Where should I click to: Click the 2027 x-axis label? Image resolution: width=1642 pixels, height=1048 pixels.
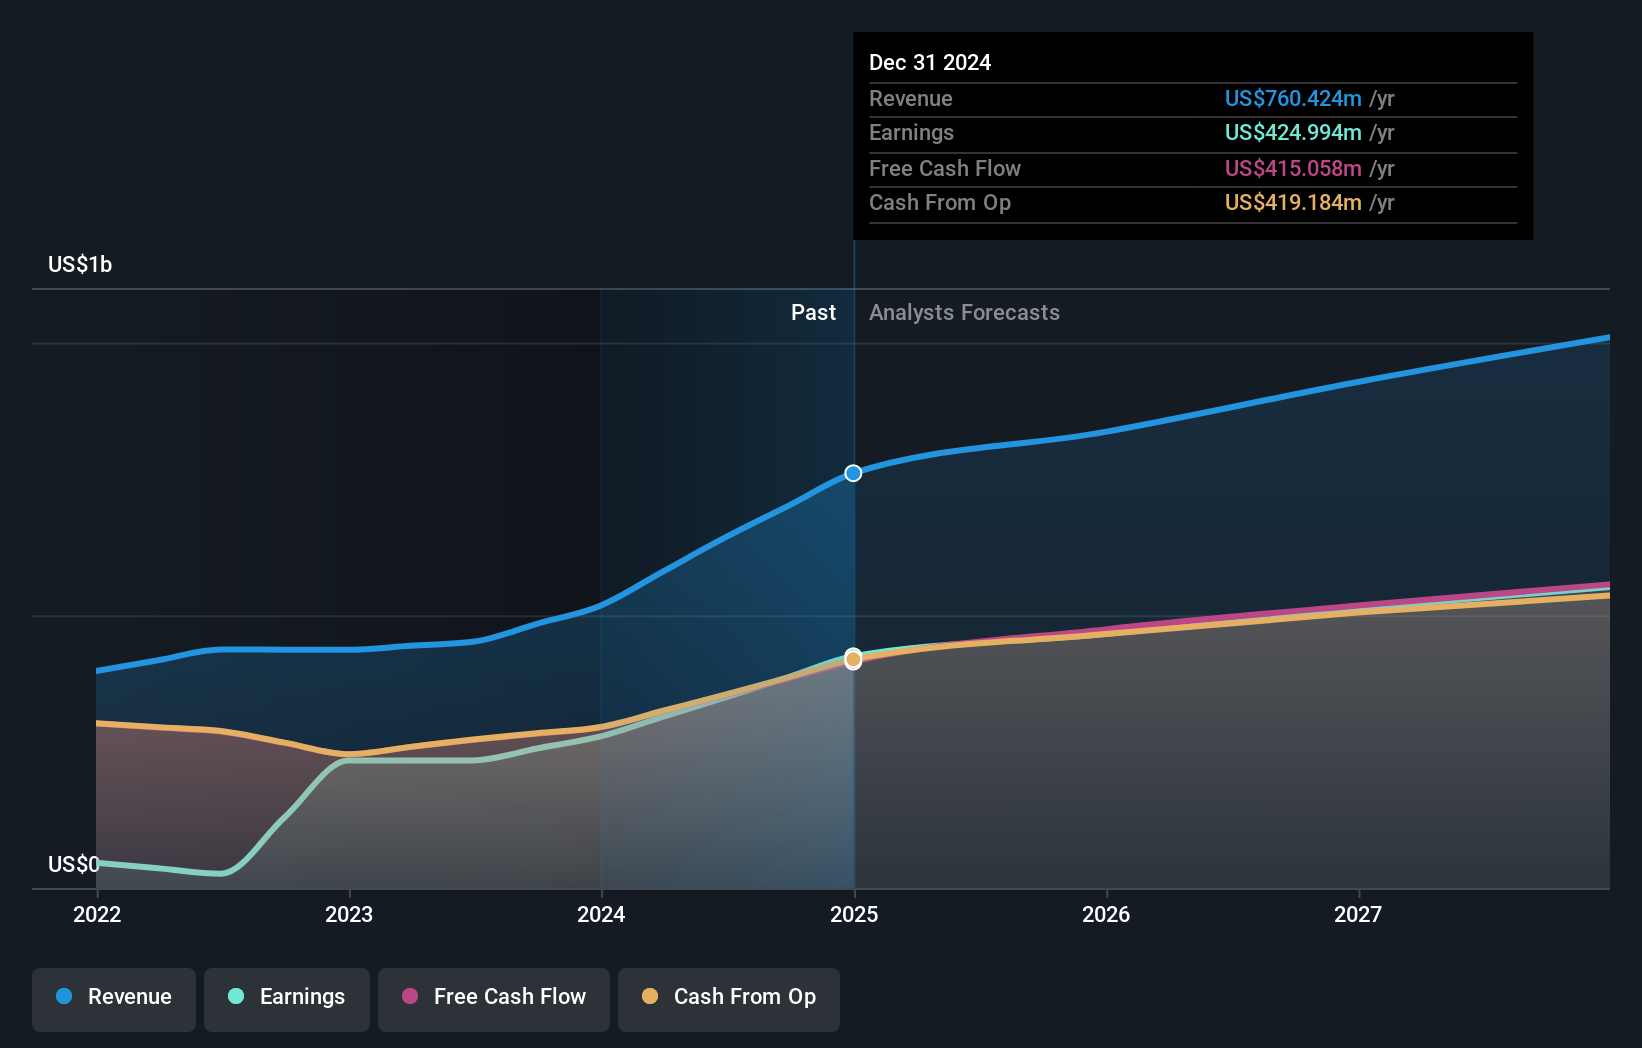1358,914
